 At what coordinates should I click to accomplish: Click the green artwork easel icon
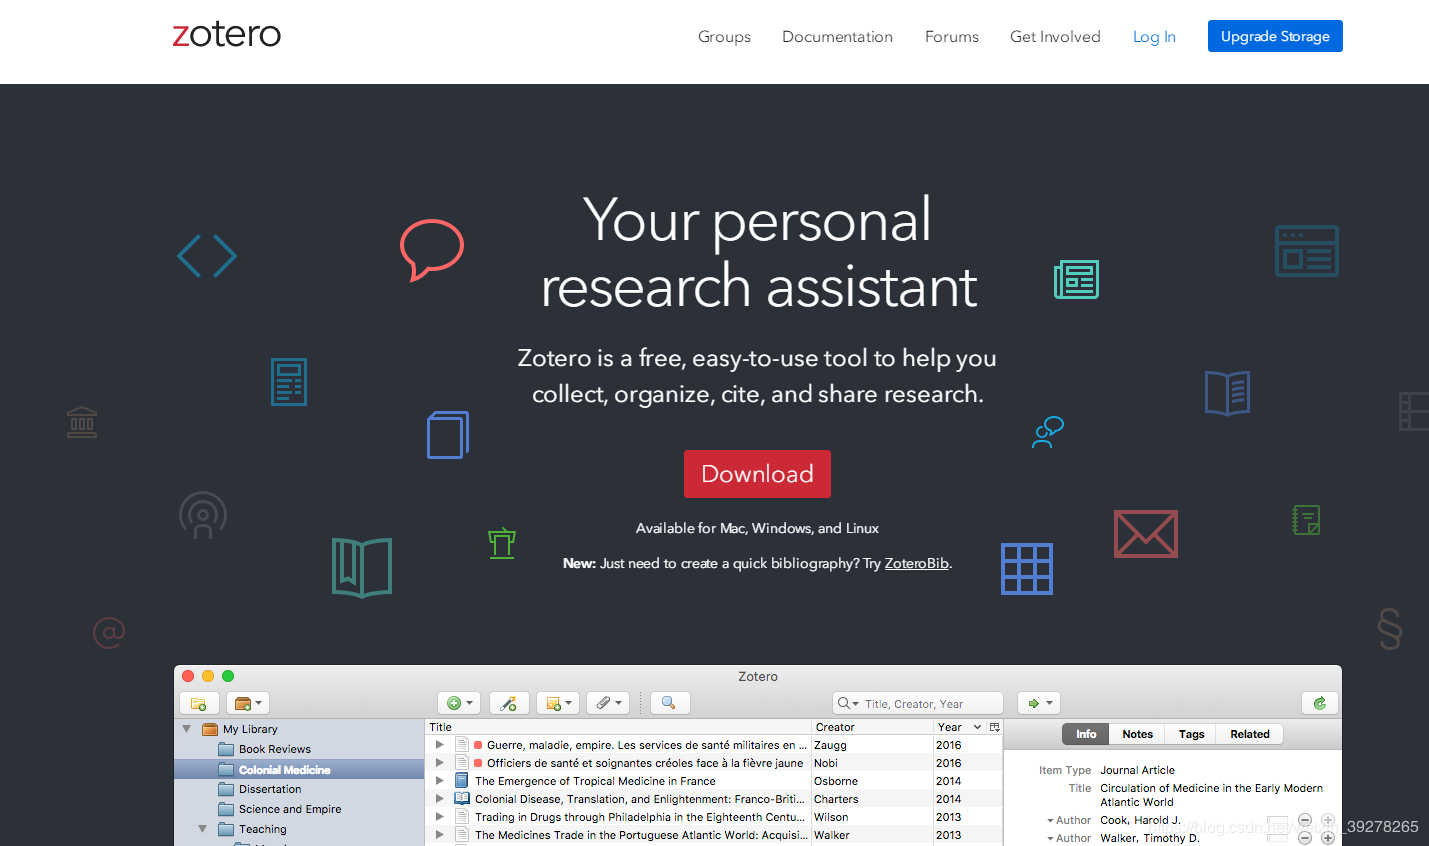(502, 543)
